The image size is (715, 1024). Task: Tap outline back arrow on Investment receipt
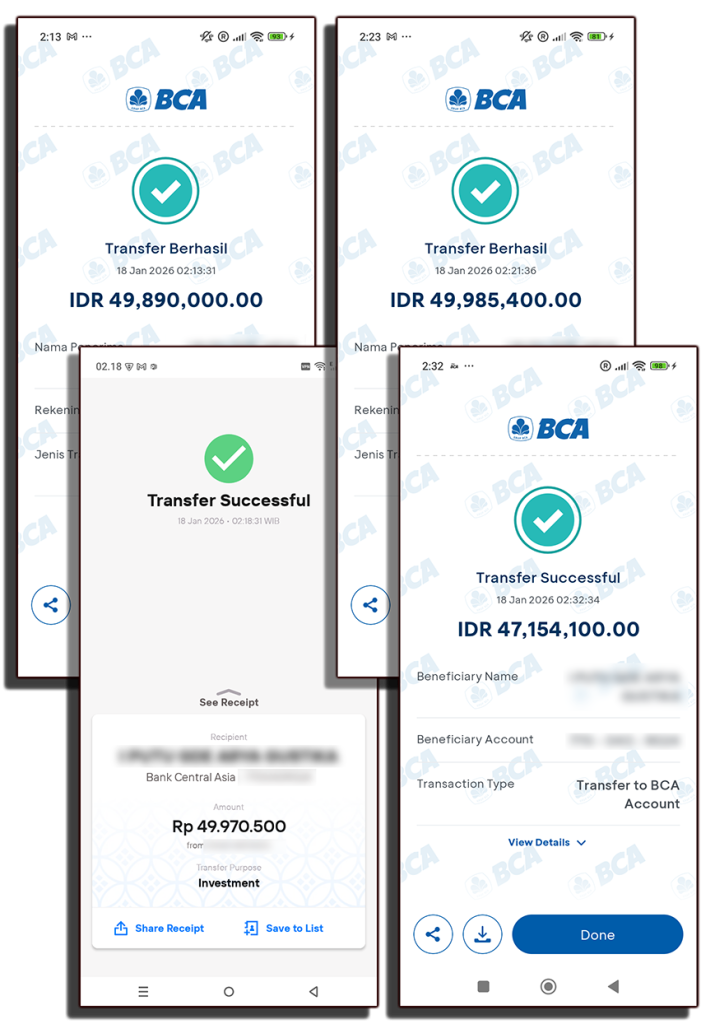click(313, 991)
